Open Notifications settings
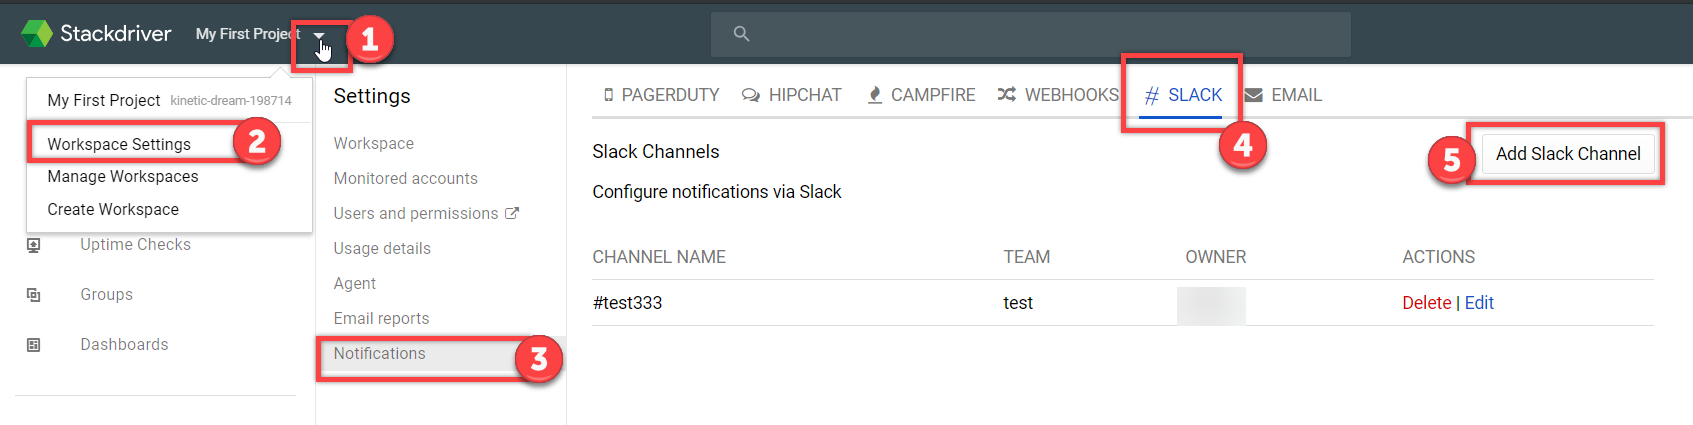 pyautogui.click(x=380, y=353)
